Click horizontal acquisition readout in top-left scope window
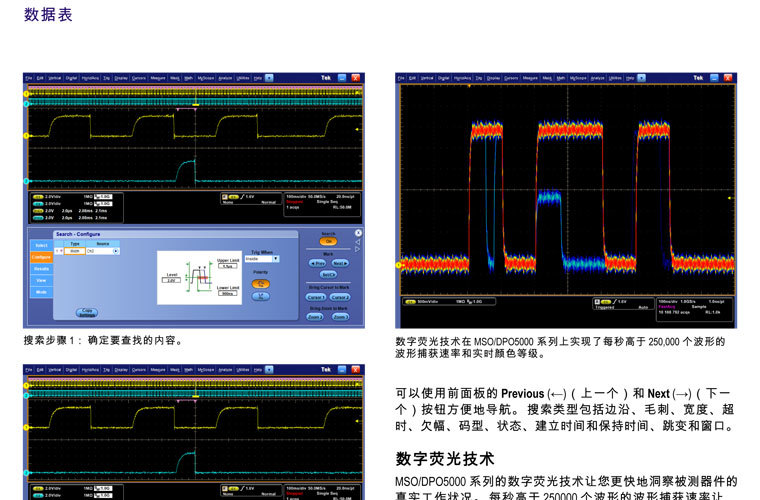760x500 pixels. tap(323, 204)
